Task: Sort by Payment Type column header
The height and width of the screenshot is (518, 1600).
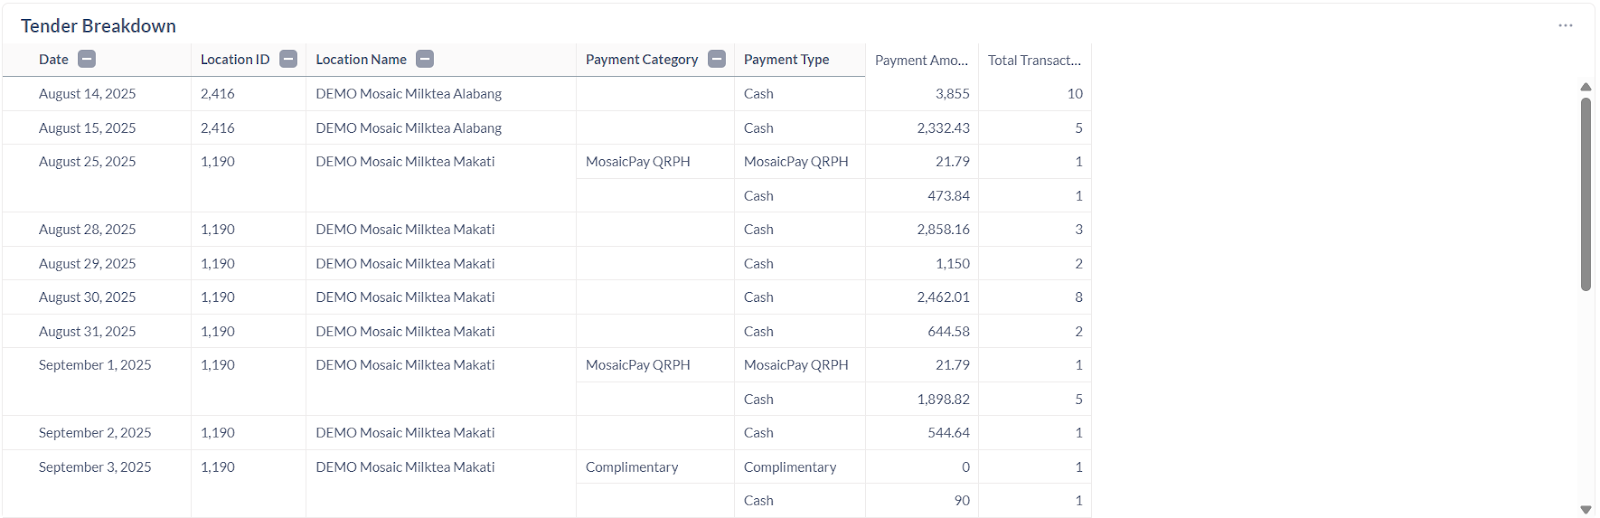Action: 786,60
